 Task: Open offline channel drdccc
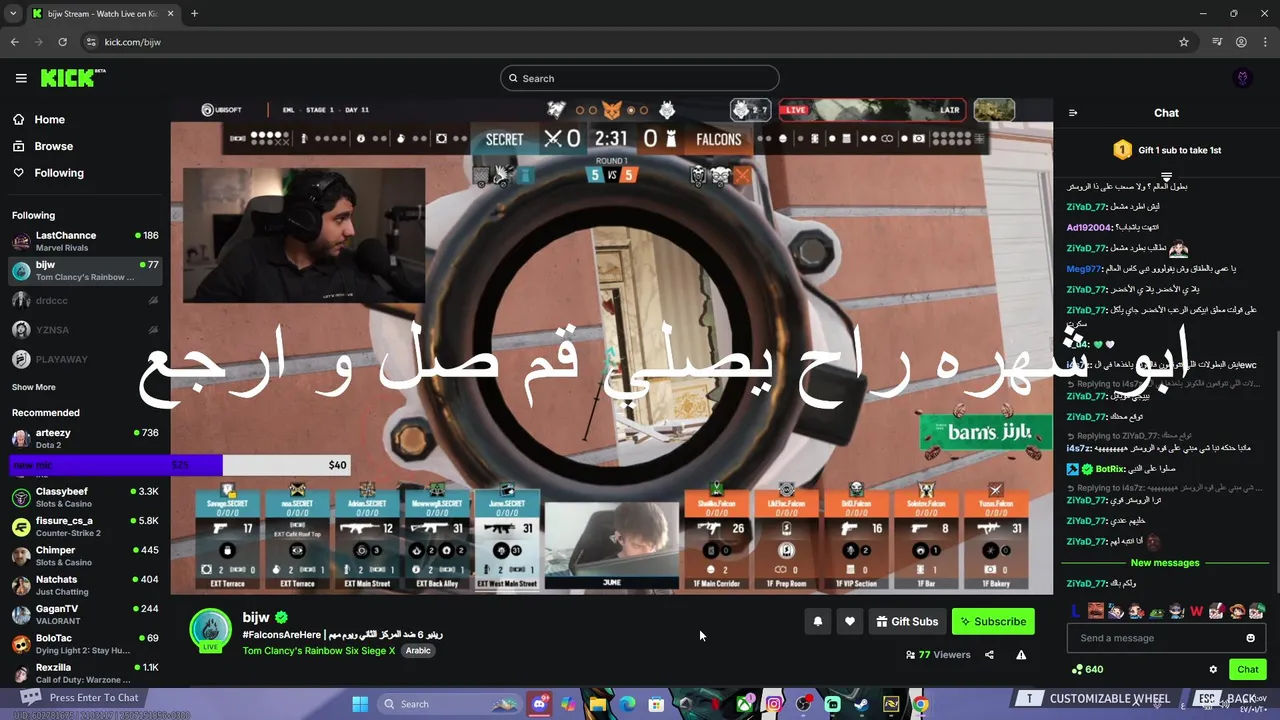[x=85, y=300]
